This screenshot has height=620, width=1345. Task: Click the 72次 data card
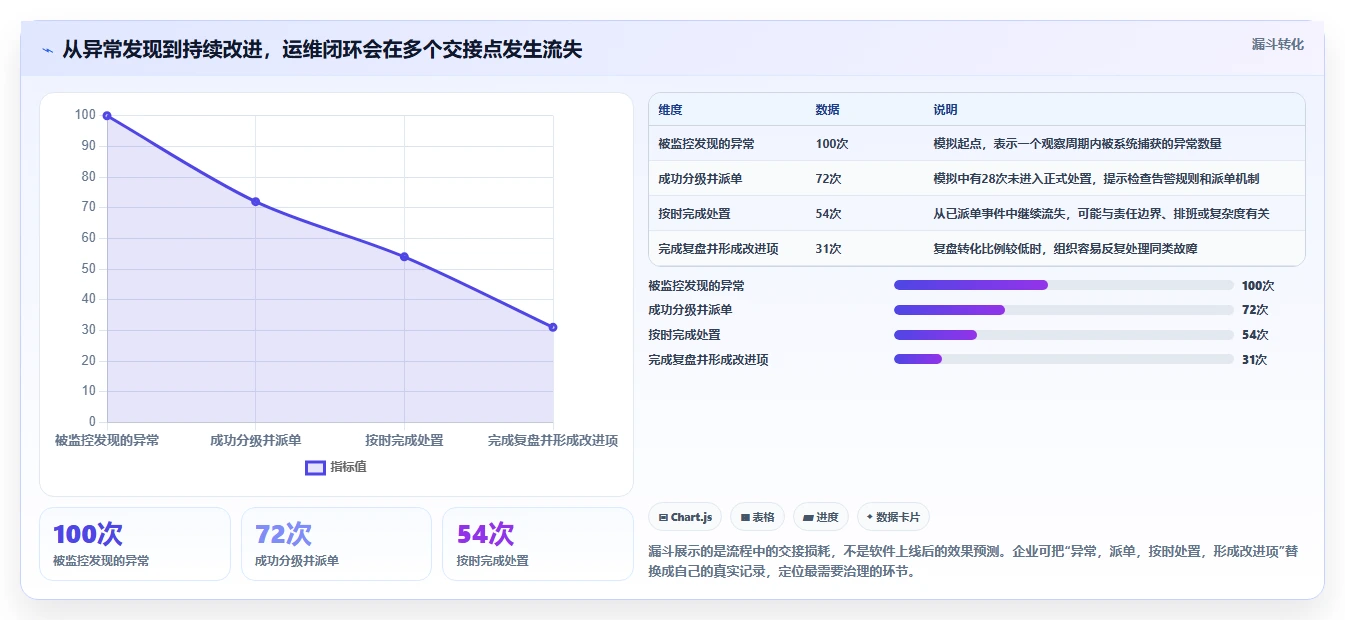336,544
